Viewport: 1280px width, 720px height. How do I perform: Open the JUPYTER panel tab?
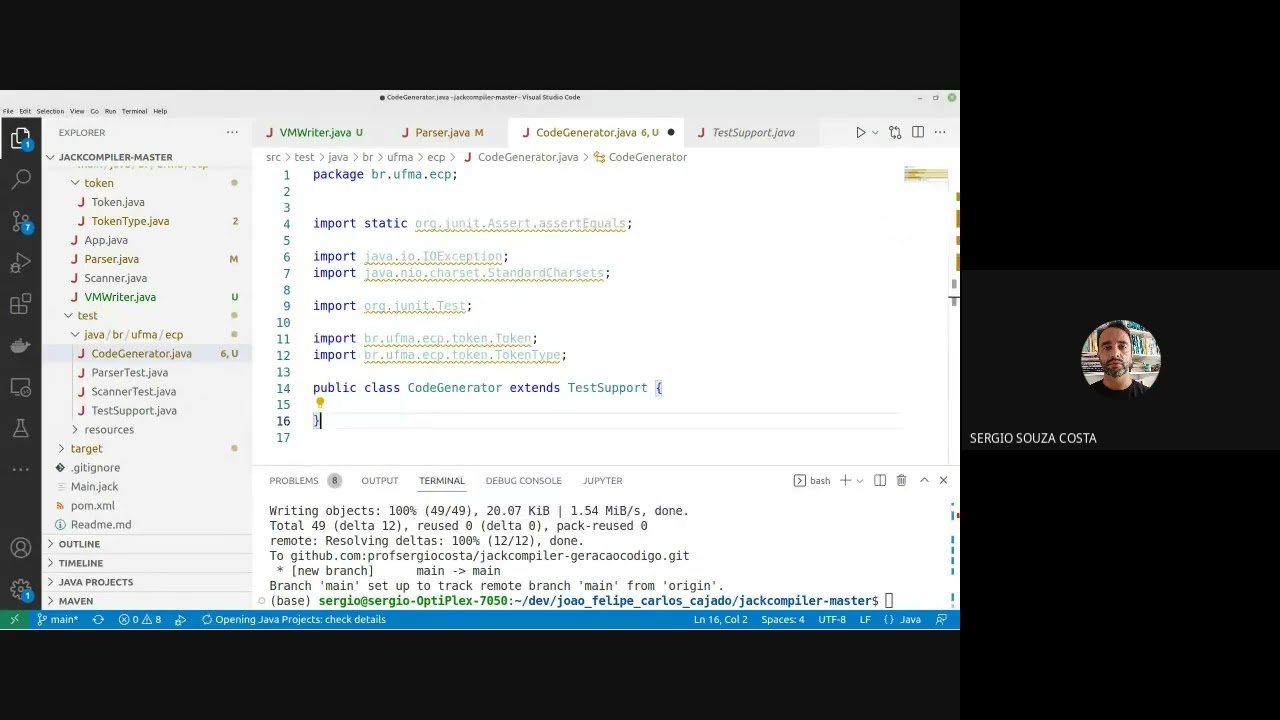tap(602, 480)
